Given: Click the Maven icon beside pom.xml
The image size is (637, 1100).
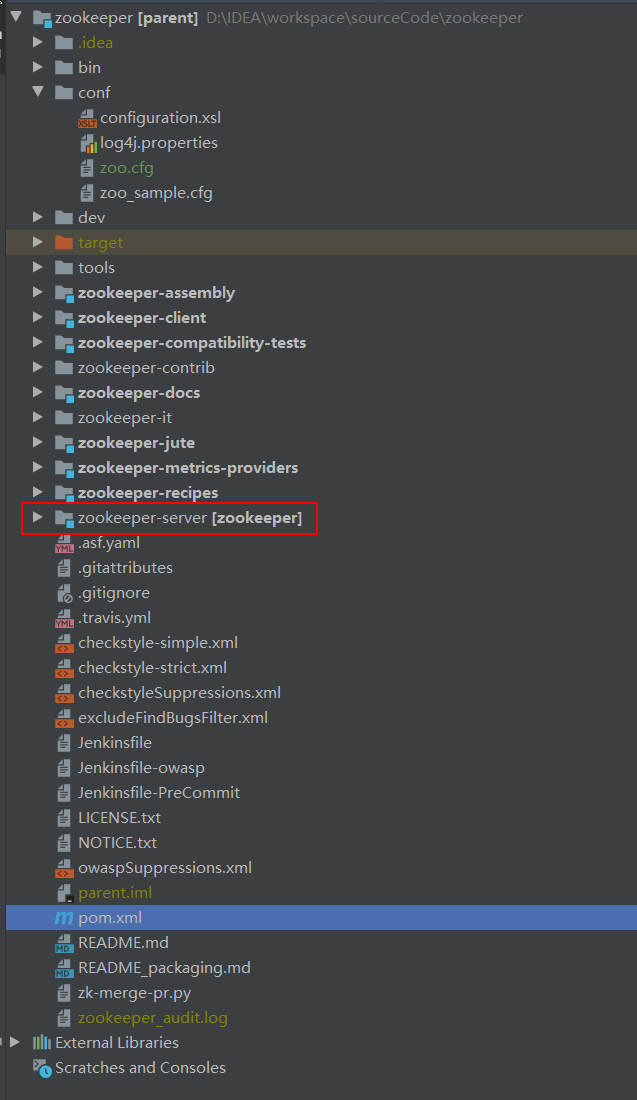Looking at the screenshot, I should pyautogui.click(x=64, y=918).
